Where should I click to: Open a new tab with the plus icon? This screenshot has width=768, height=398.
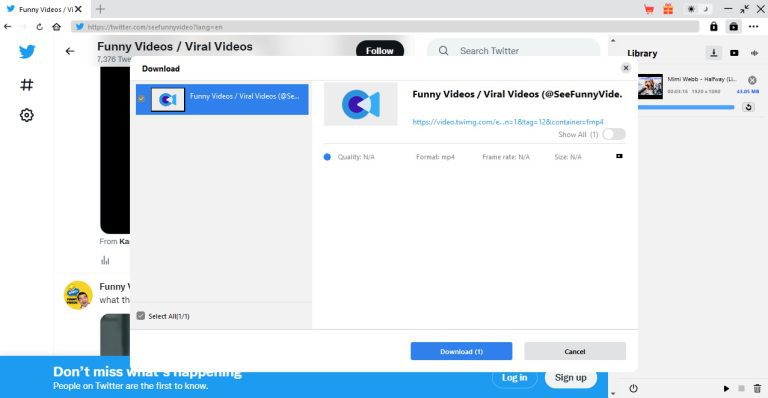tap(100, 9)
